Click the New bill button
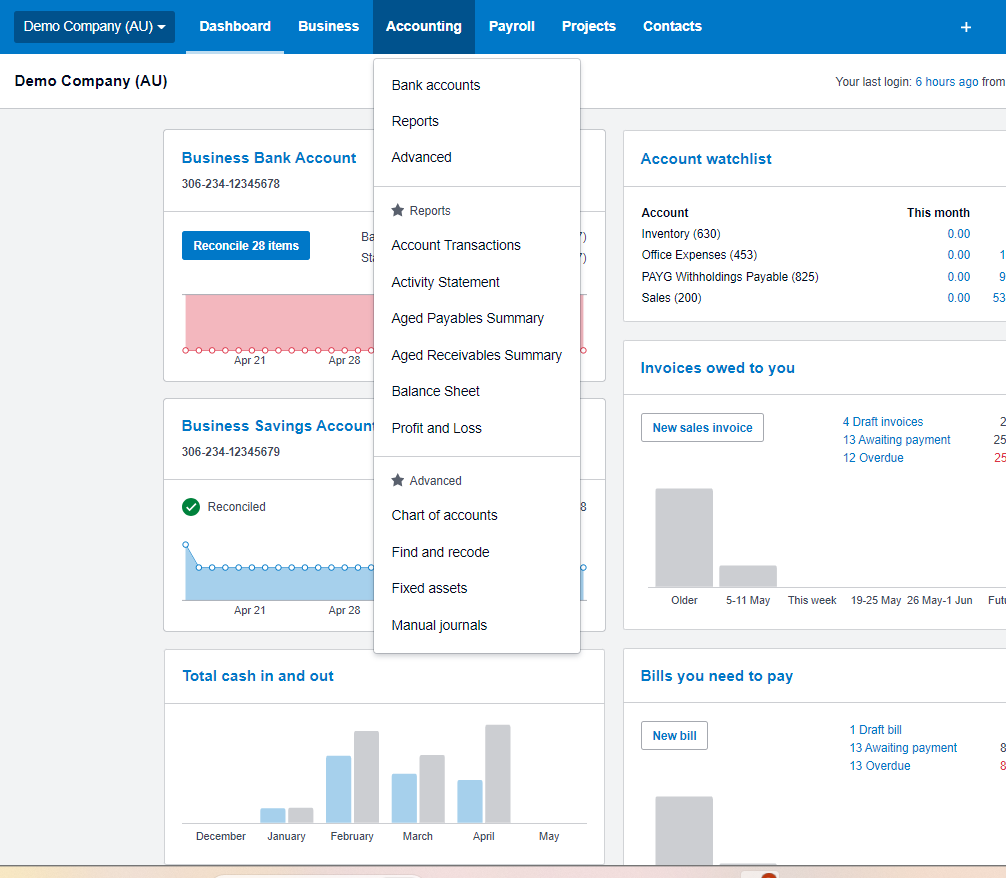The image size is (1006, 878). point(673,735)
